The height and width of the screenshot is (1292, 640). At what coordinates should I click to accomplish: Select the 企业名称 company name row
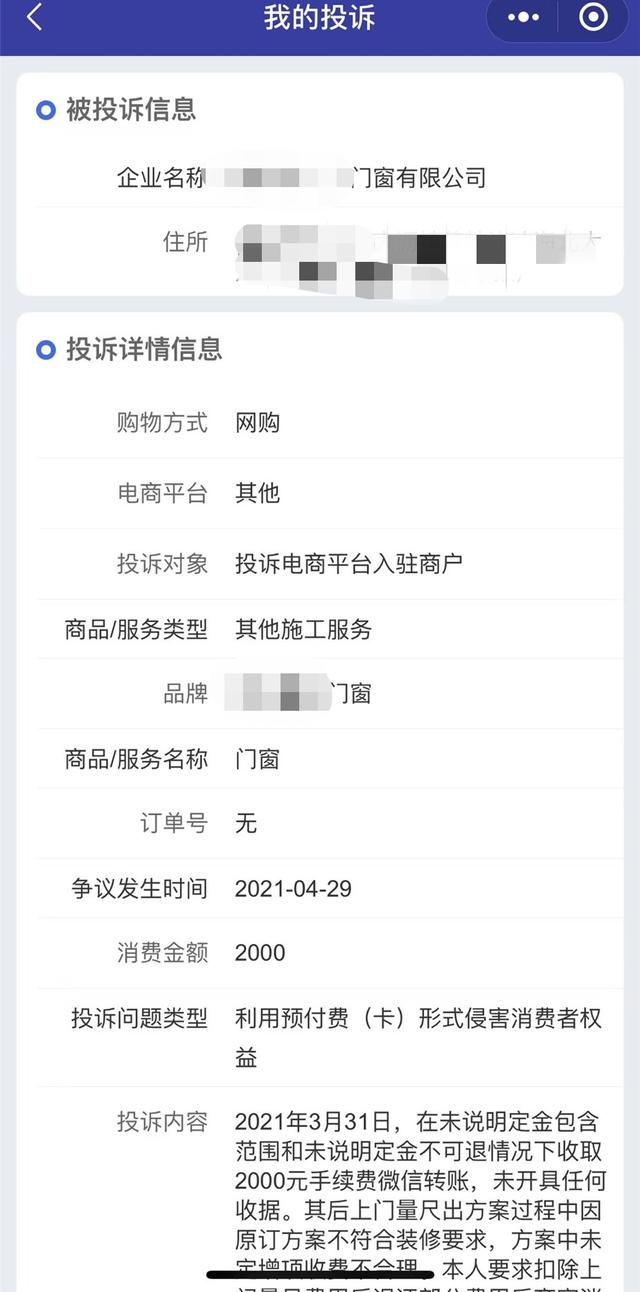point(320,178)
